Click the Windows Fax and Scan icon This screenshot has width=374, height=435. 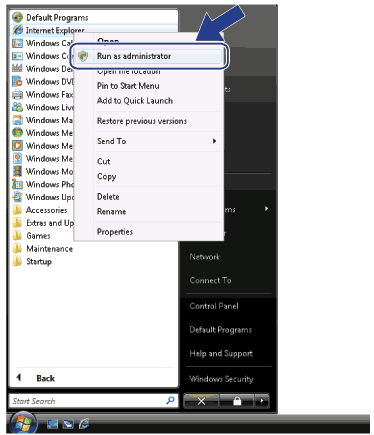point(17,94)
